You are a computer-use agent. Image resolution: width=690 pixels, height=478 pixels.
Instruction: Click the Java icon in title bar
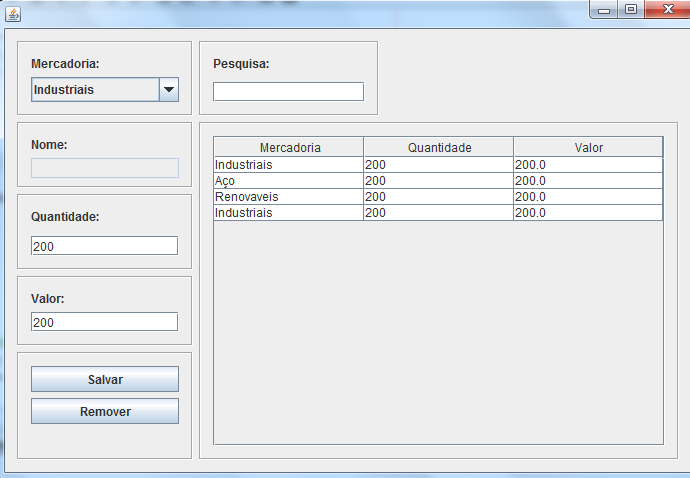point(13,15)
